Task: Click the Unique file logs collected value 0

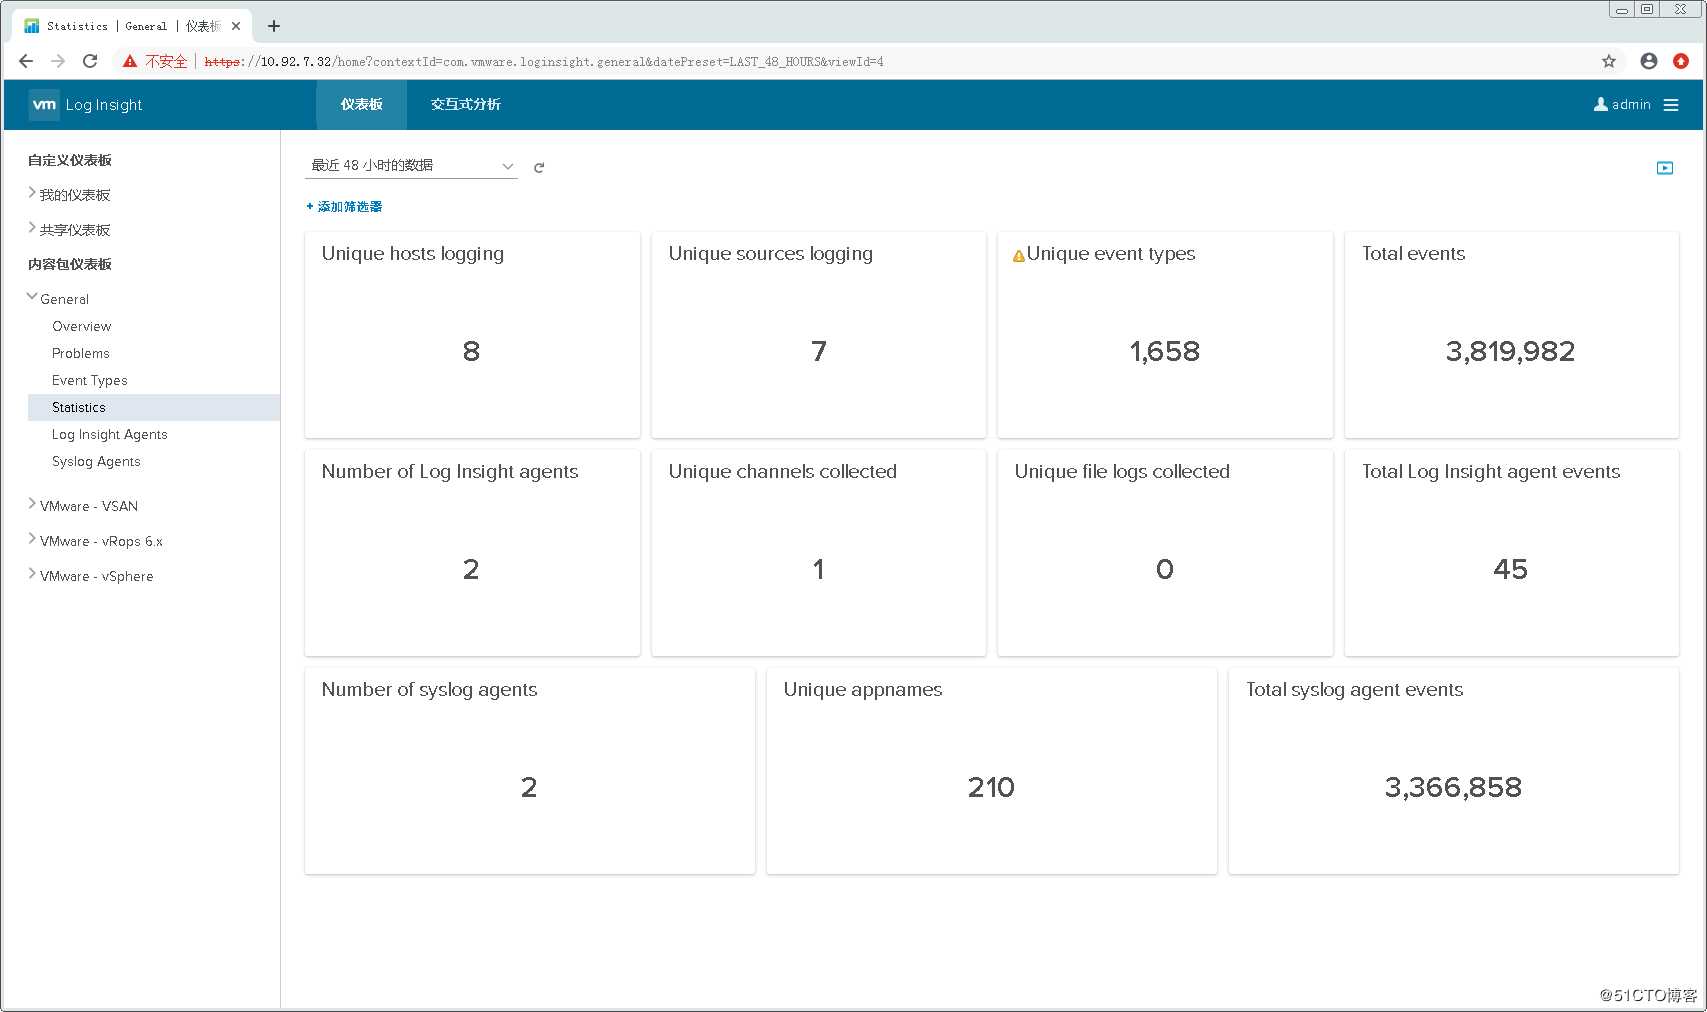Action: coord(1165,569)
